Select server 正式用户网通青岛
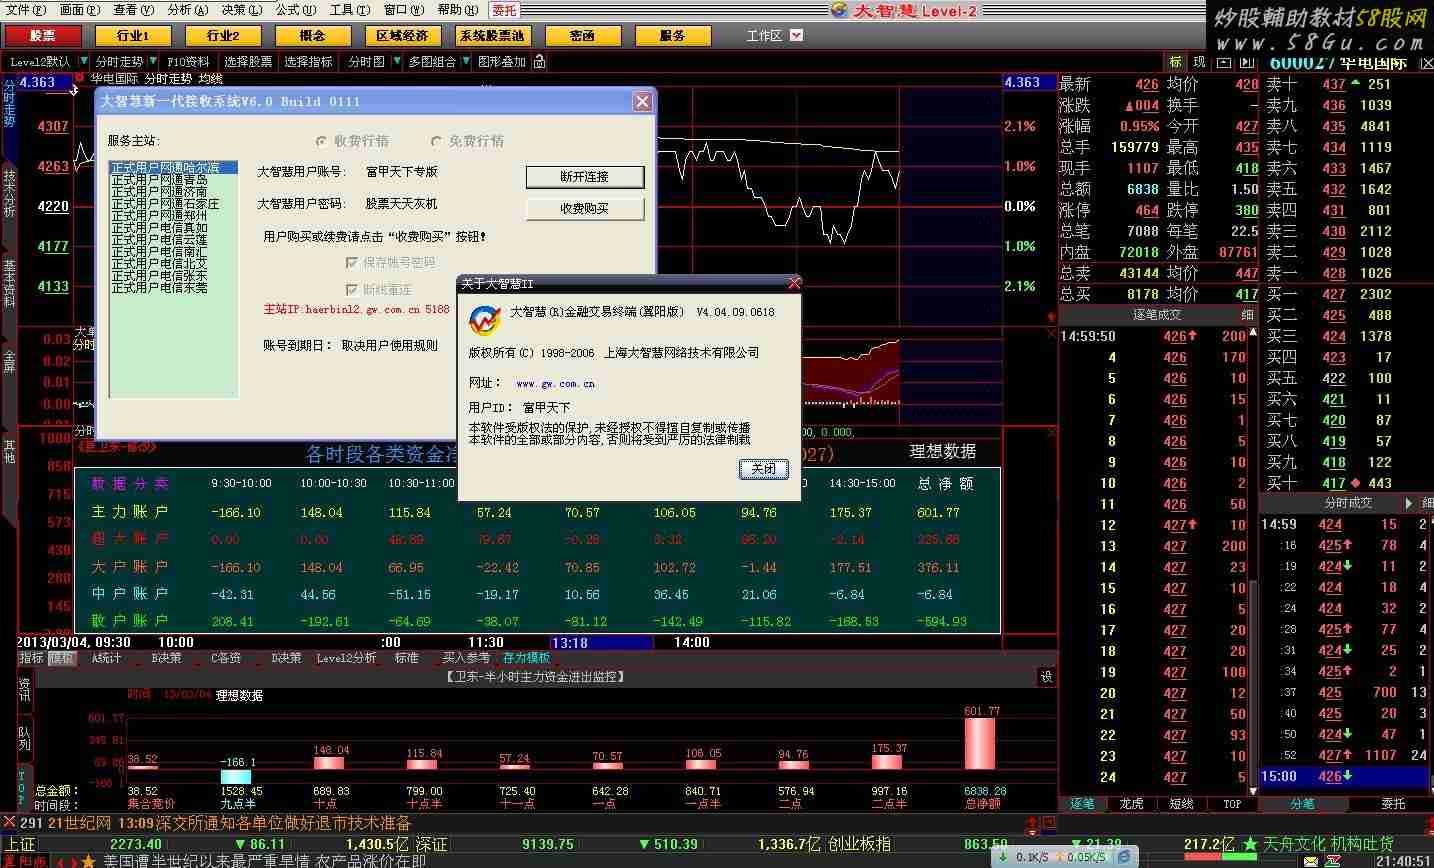This screenshot has height=868, width=1434. (173, 179)
